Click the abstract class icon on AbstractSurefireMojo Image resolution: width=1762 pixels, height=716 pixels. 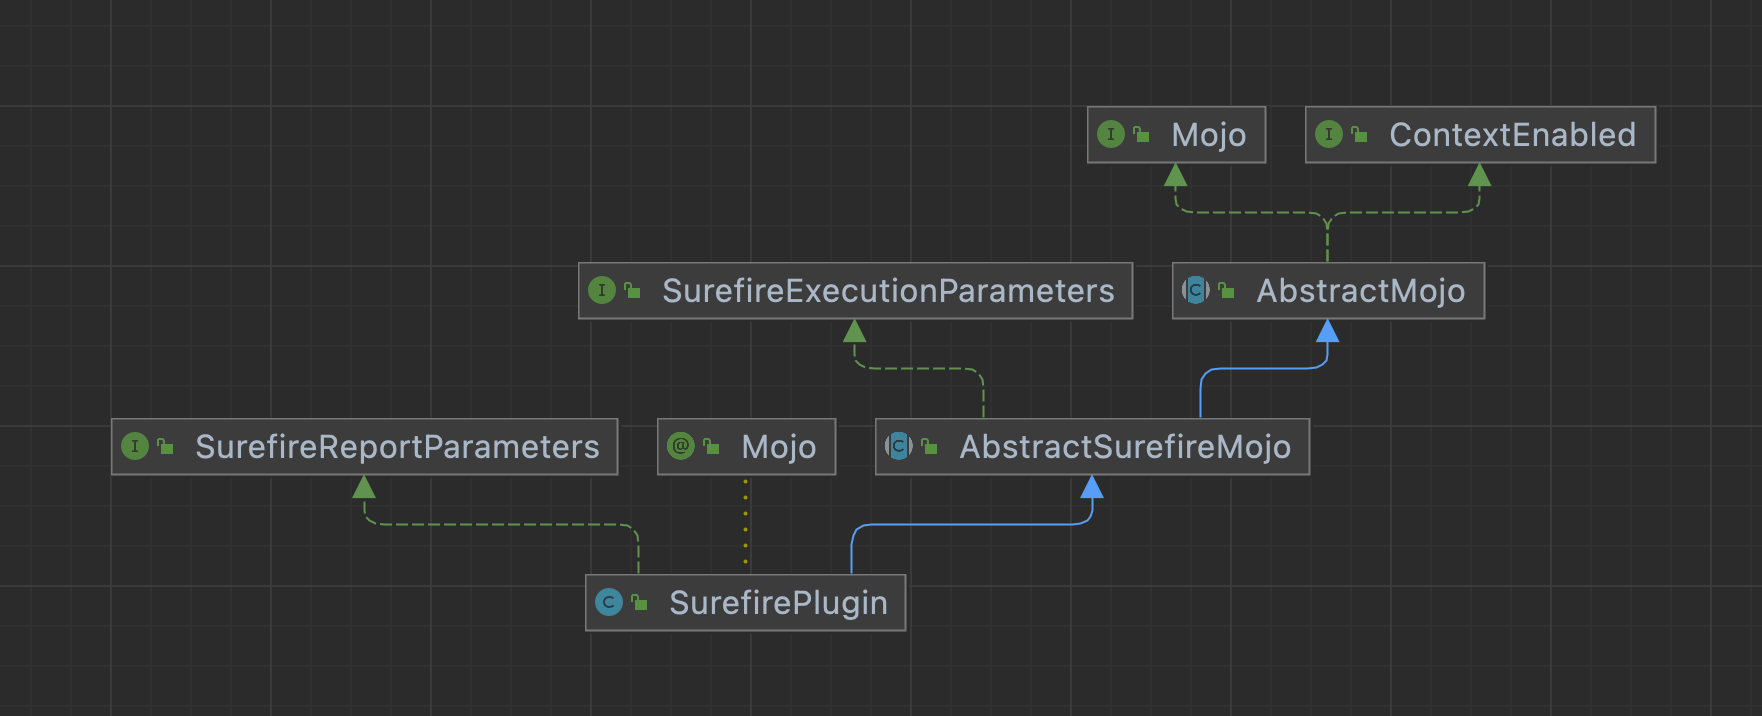(898, 446)
